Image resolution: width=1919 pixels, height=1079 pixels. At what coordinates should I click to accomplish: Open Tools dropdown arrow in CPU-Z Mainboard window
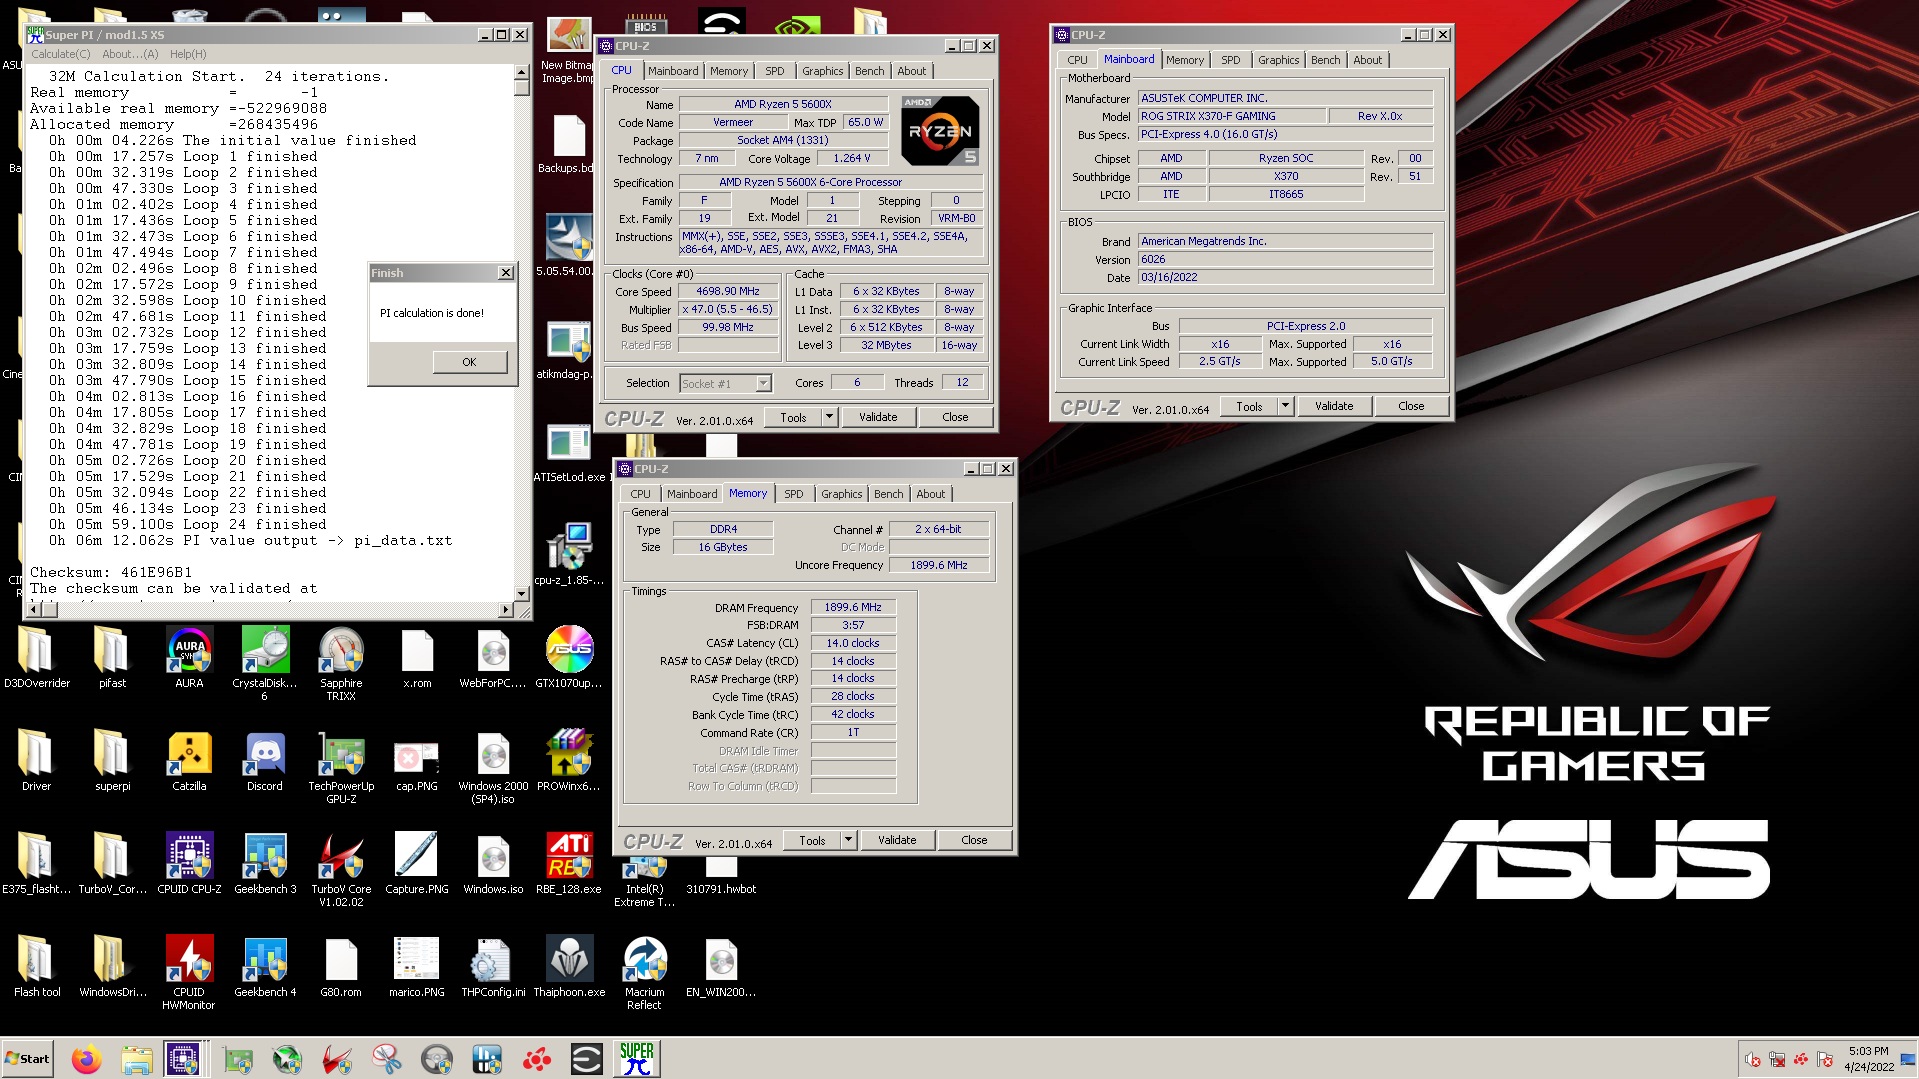pos(1285,406)
